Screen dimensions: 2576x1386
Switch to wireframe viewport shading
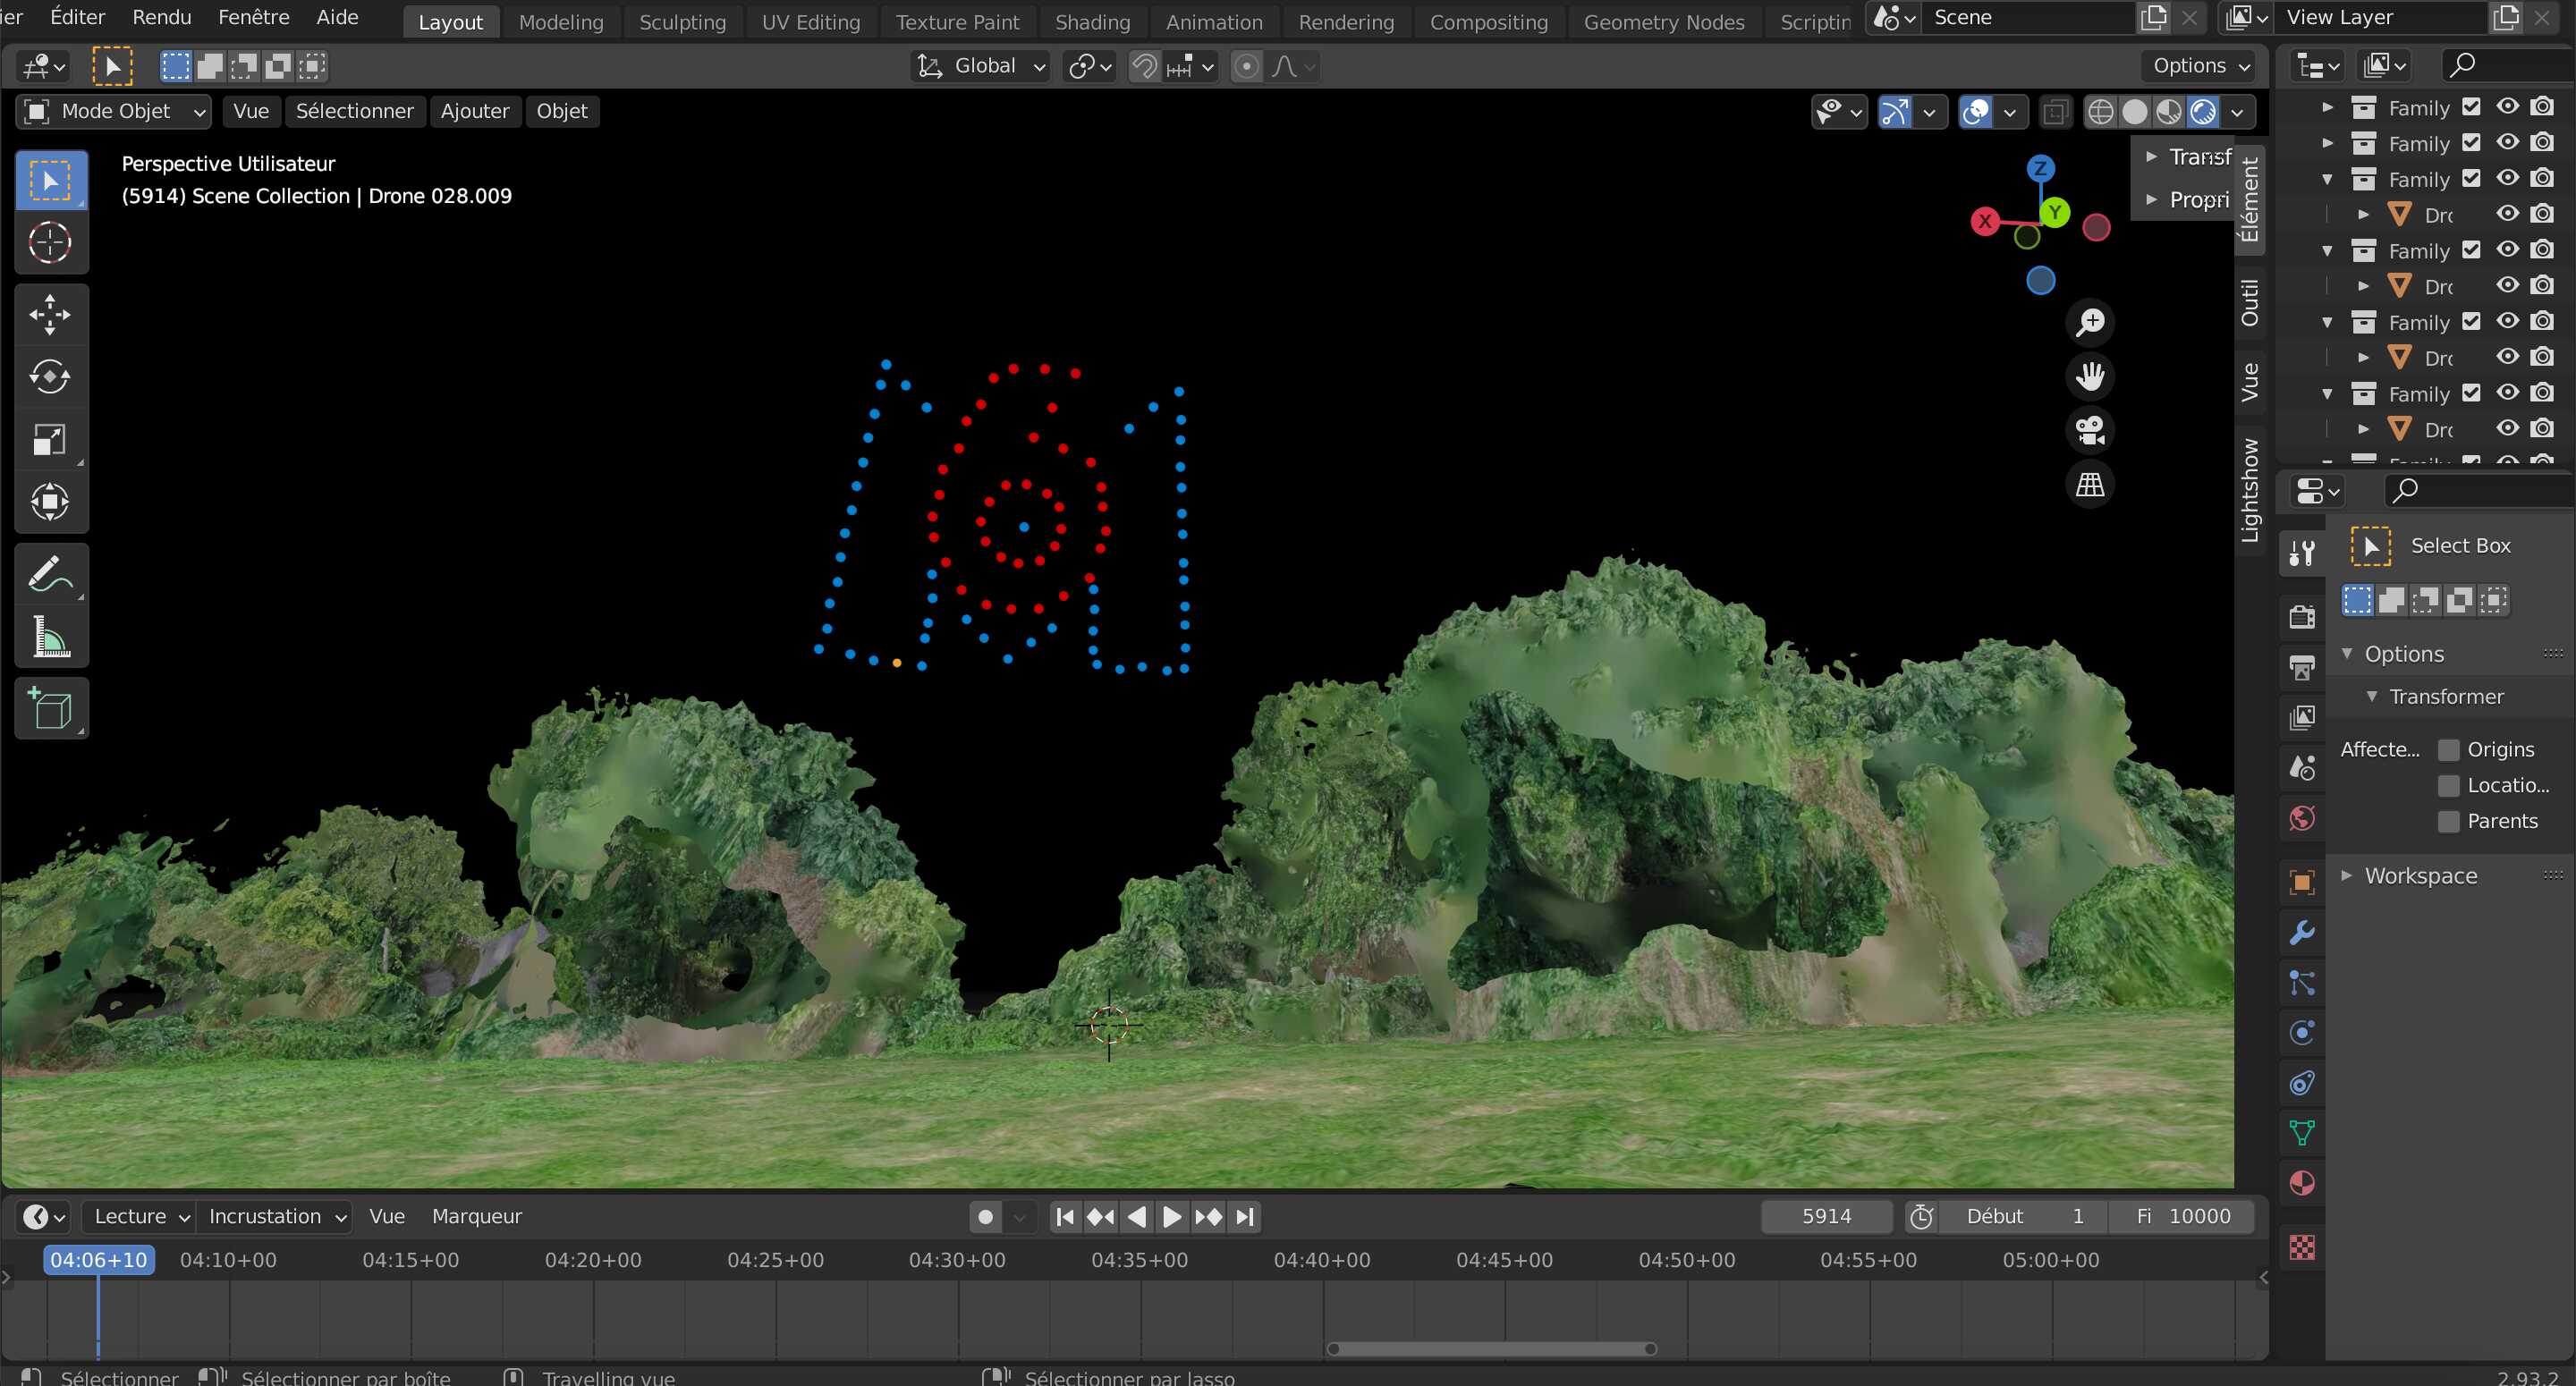point(2101,111)
